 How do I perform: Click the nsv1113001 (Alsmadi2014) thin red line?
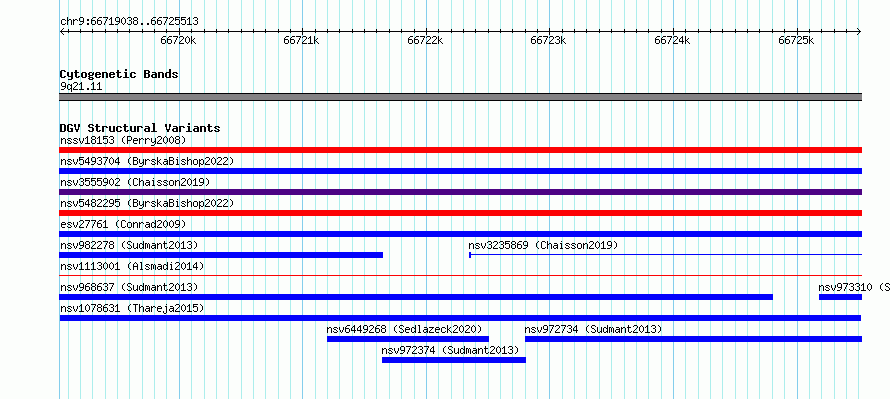(x=460, y=276)
